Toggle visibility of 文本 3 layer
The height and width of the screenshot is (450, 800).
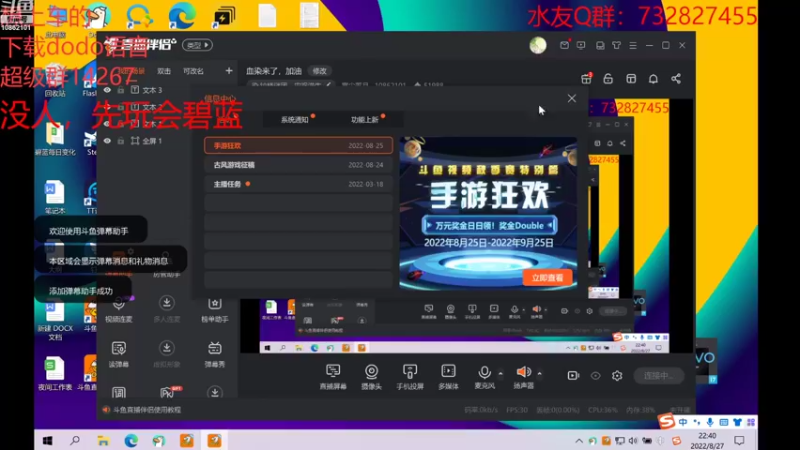[107, 90]
